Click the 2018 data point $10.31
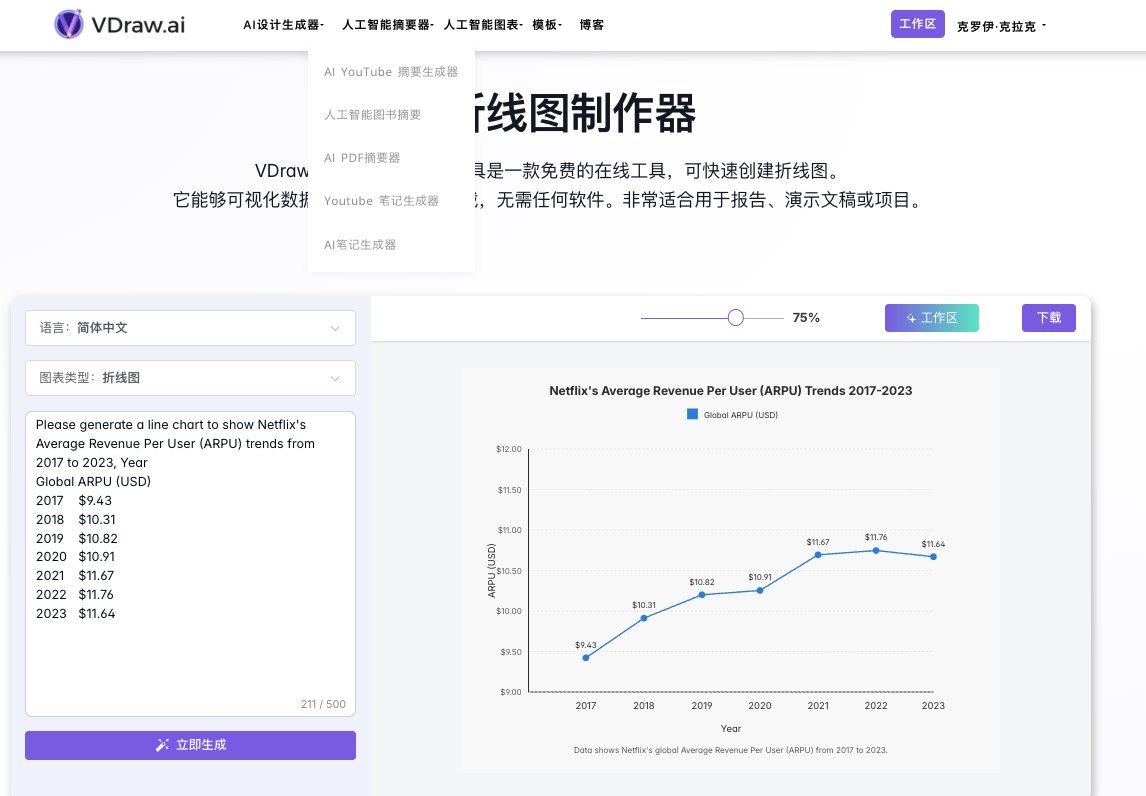The height and width of the screenshot is (796, 1146). 644,618
